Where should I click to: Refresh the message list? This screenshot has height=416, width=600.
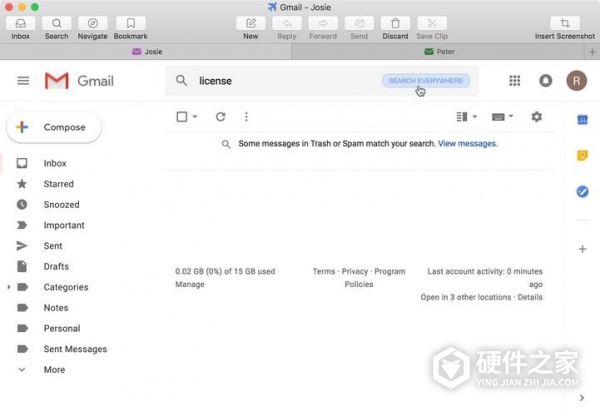pyautogui.click(x=220, y=117)
